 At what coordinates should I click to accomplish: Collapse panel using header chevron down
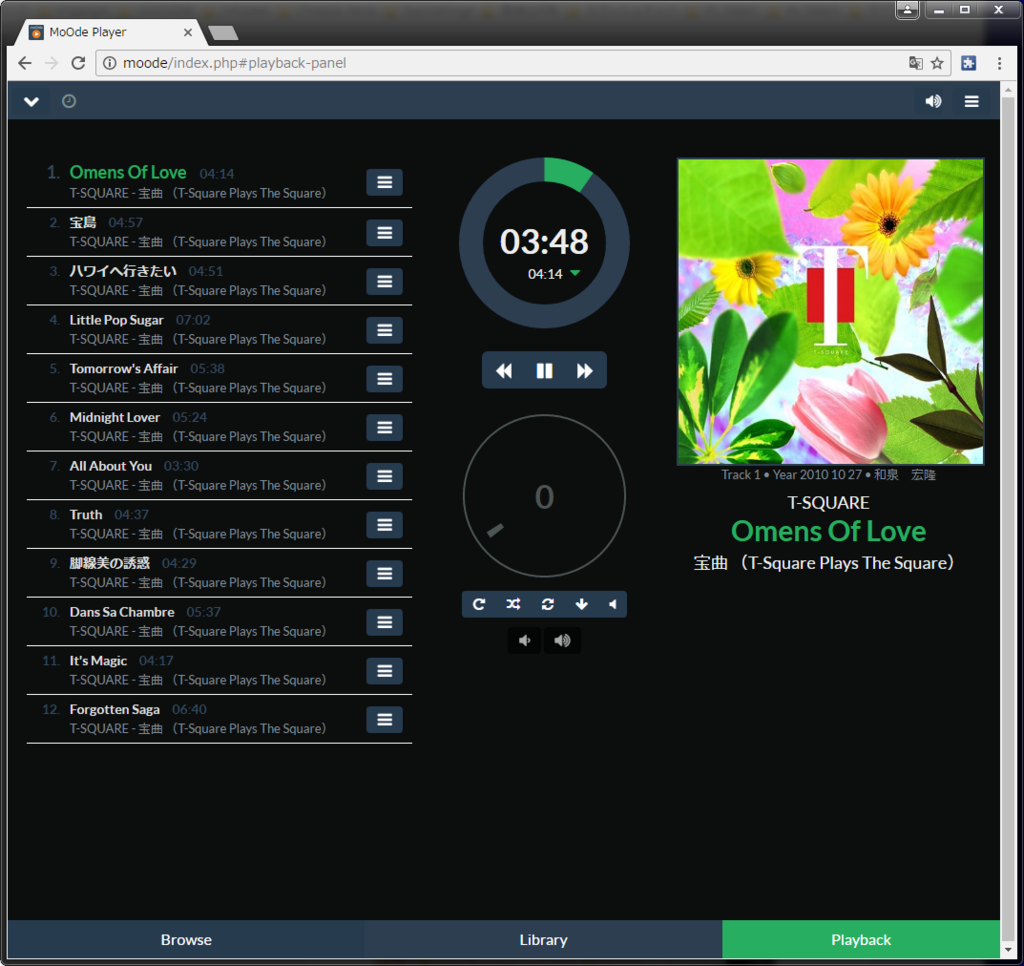[x=31, y=101]
